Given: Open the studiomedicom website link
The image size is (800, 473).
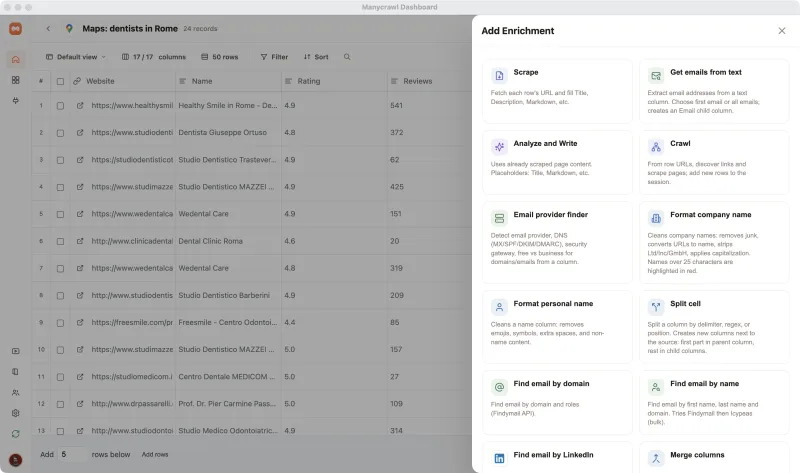Looking at the screenshot, I should pos(132,377).
